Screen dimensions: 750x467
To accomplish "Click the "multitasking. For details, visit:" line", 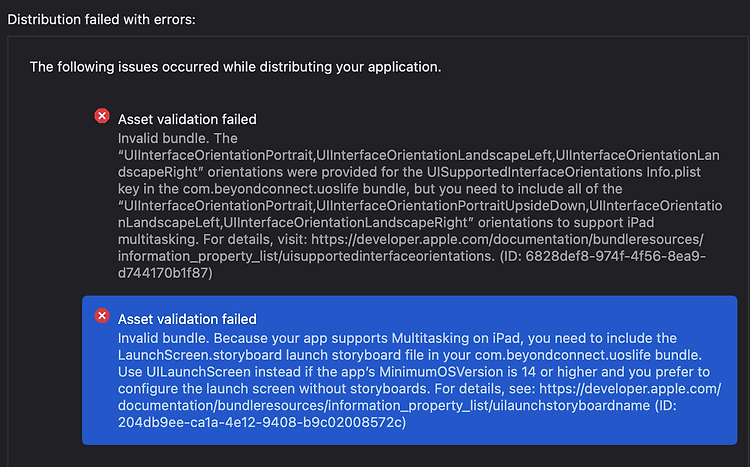I will [x=212, y=239].
